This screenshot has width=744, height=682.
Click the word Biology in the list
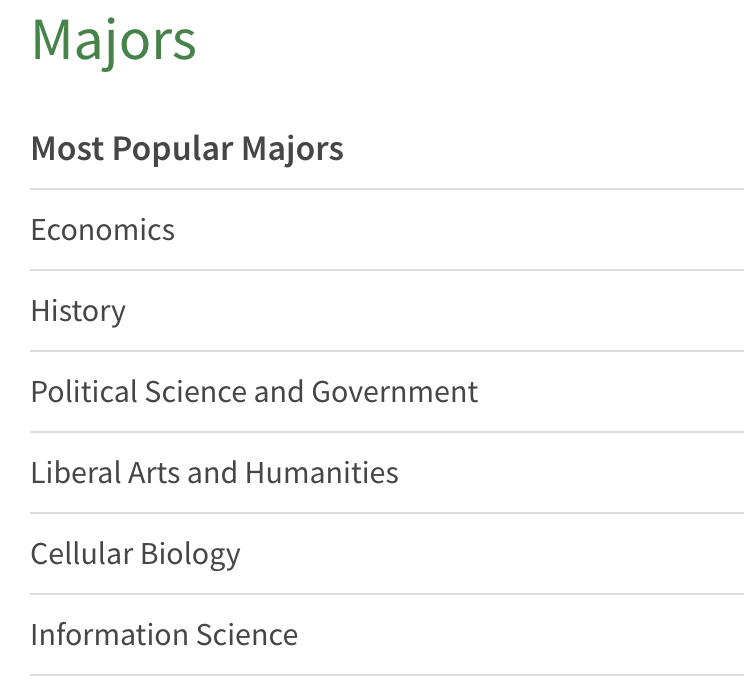coord(191,555)
